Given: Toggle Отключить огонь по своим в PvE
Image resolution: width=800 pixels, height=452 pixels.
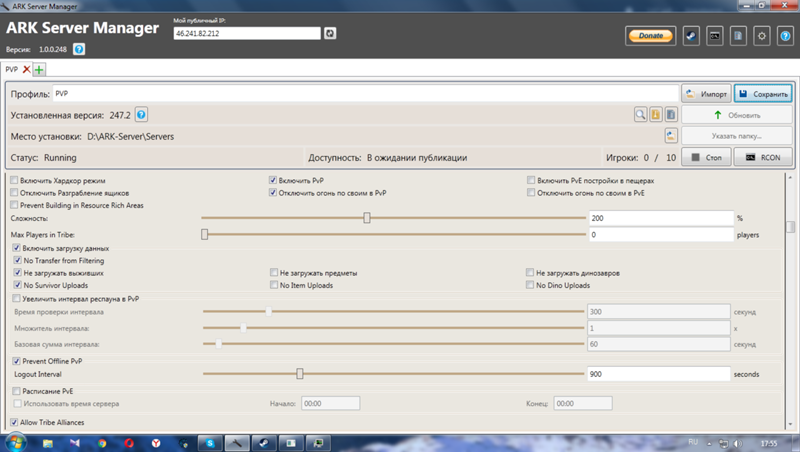Looking at the screenshot, I should point(531,192).
